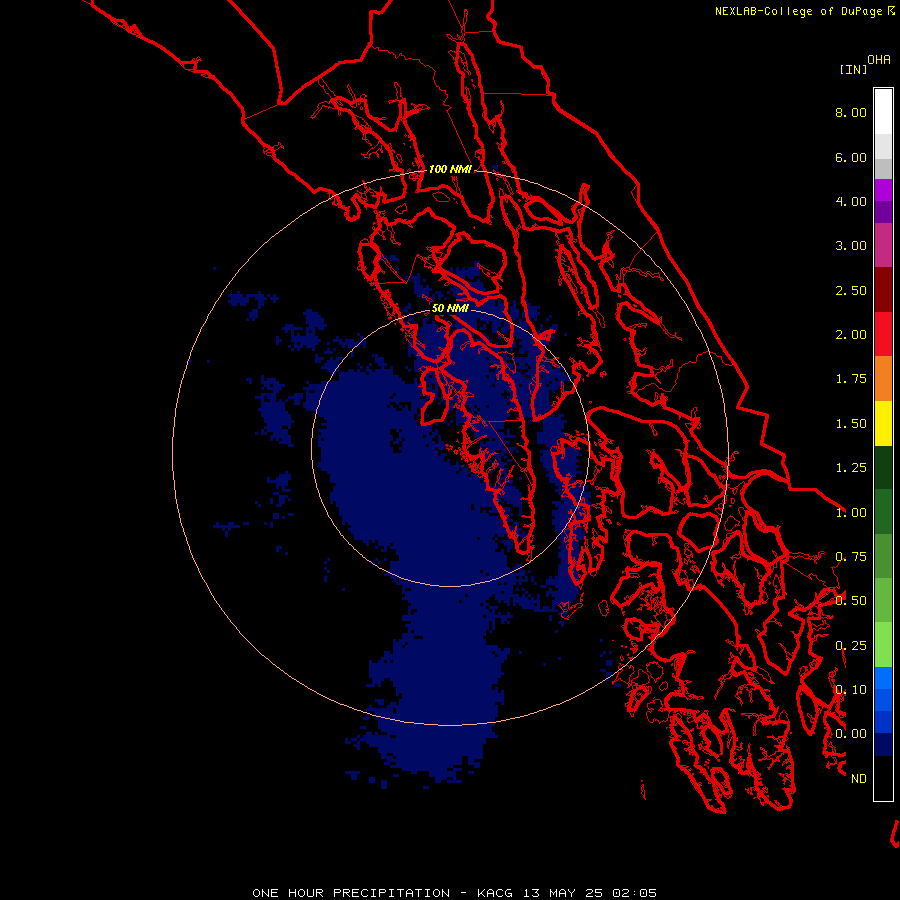
Task: Click the 1.00 legend value
Action: point(851,513)
